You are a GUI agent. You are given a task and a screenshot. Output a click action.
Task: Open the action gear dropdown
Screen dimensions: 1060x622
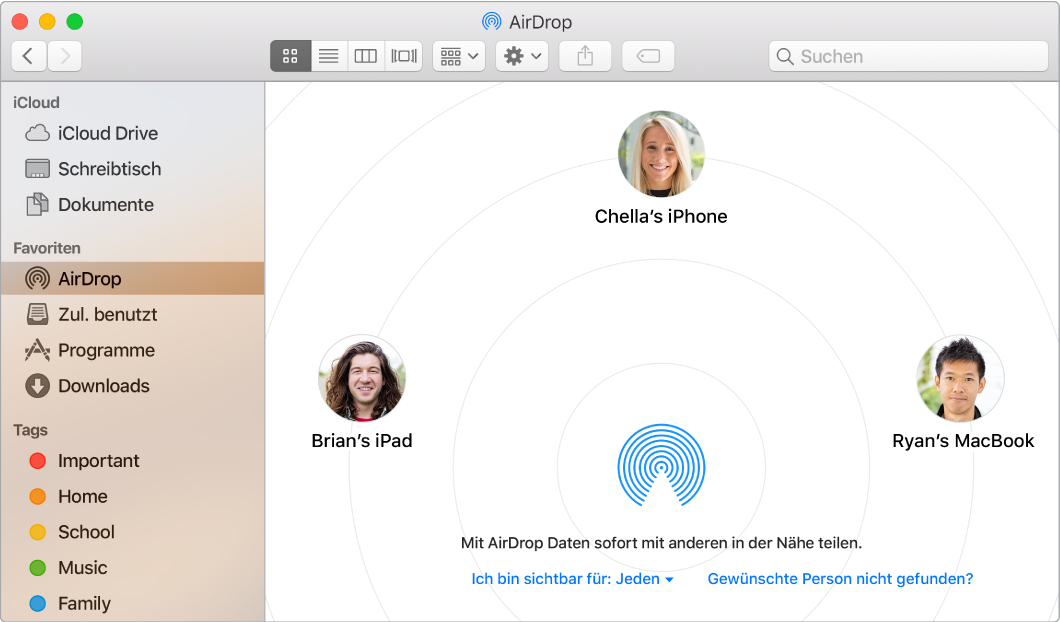[522, 56]
